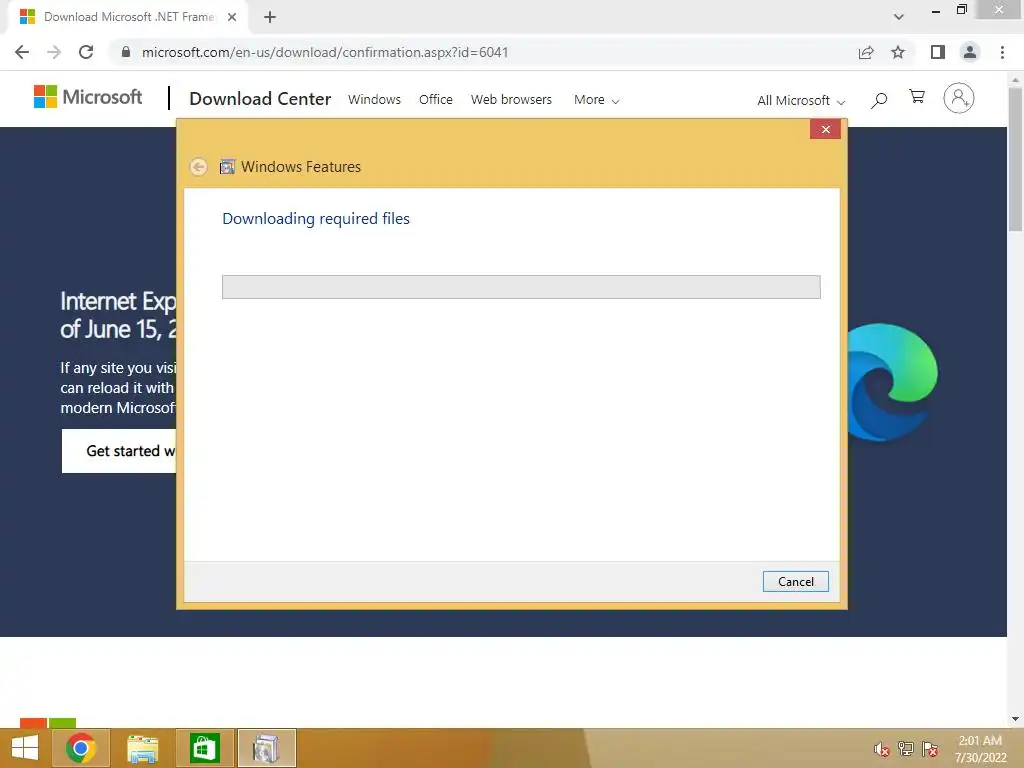Reload the current page
The image size is (1024, 768).
click(86, 52)
